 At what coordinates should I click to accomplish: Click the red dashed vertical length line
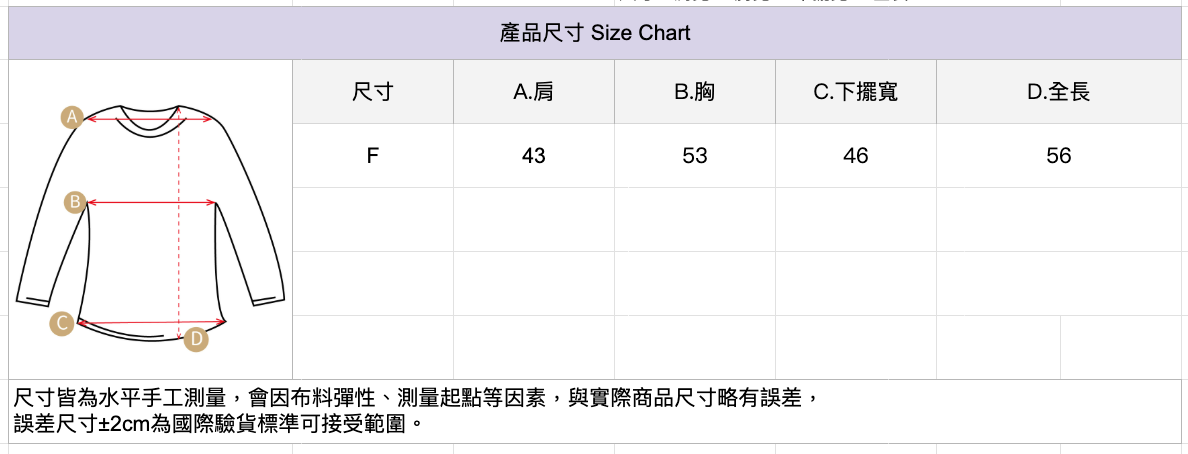pyautogui.click(x=178, y=230)
